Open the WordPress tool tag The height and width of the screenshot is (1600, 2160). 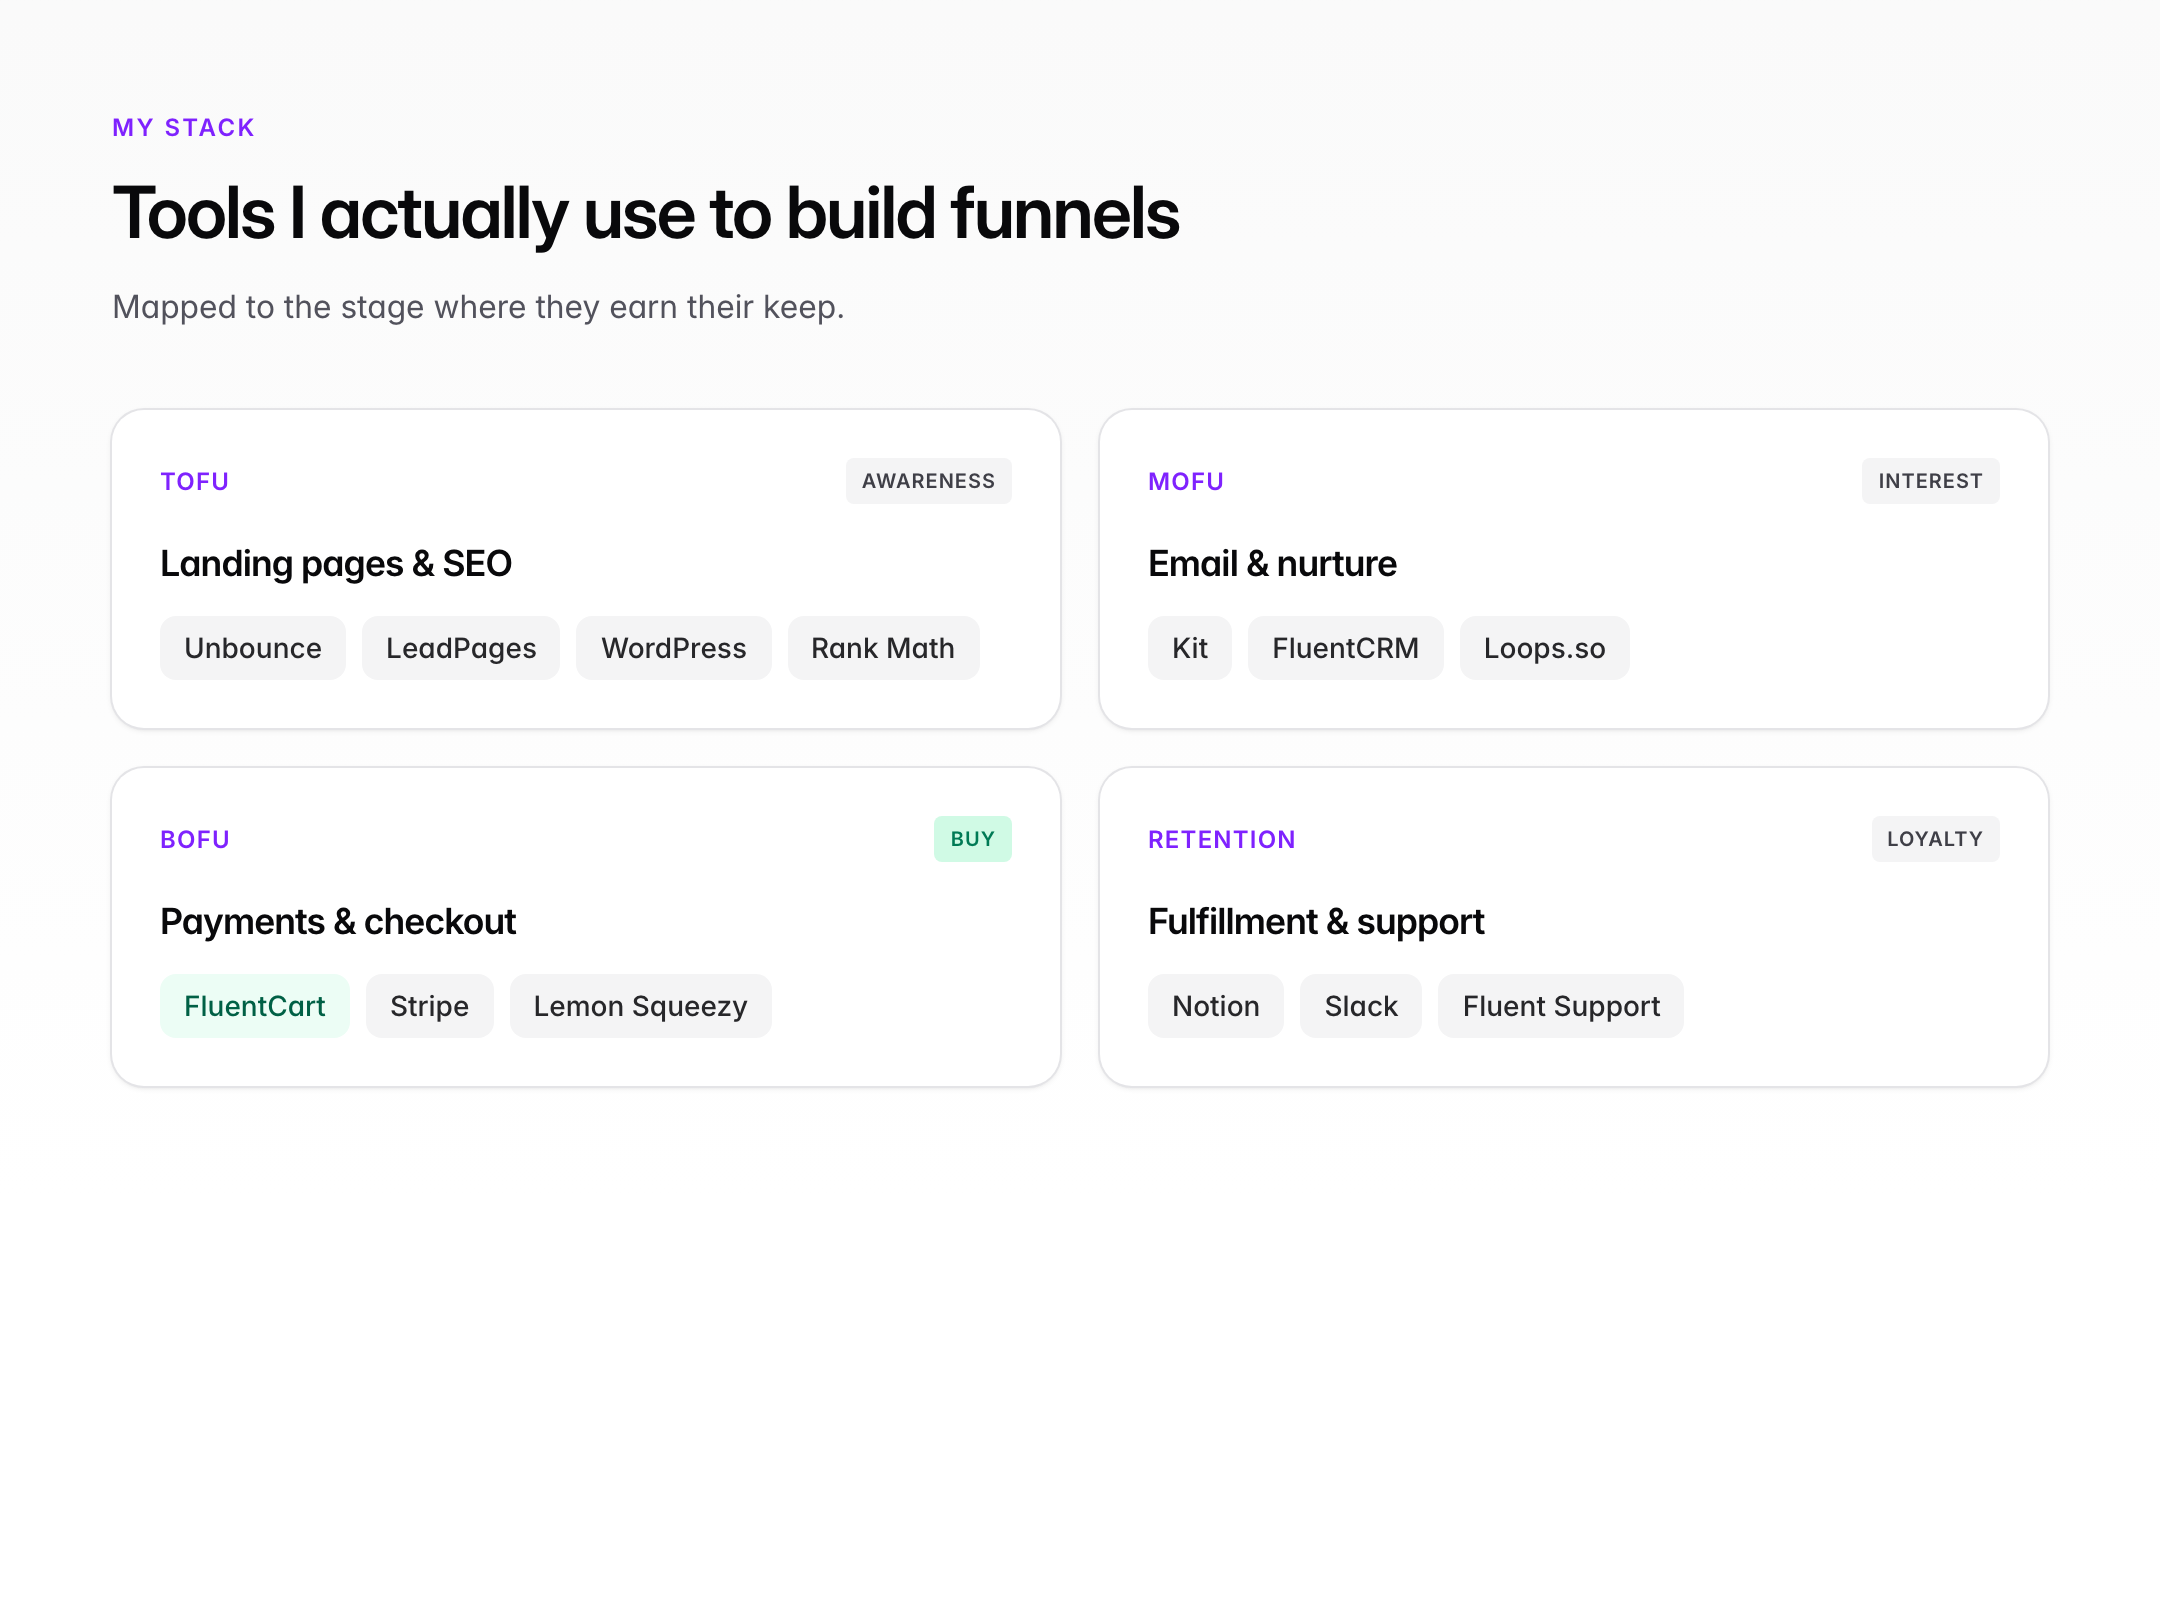coord(674,648)
